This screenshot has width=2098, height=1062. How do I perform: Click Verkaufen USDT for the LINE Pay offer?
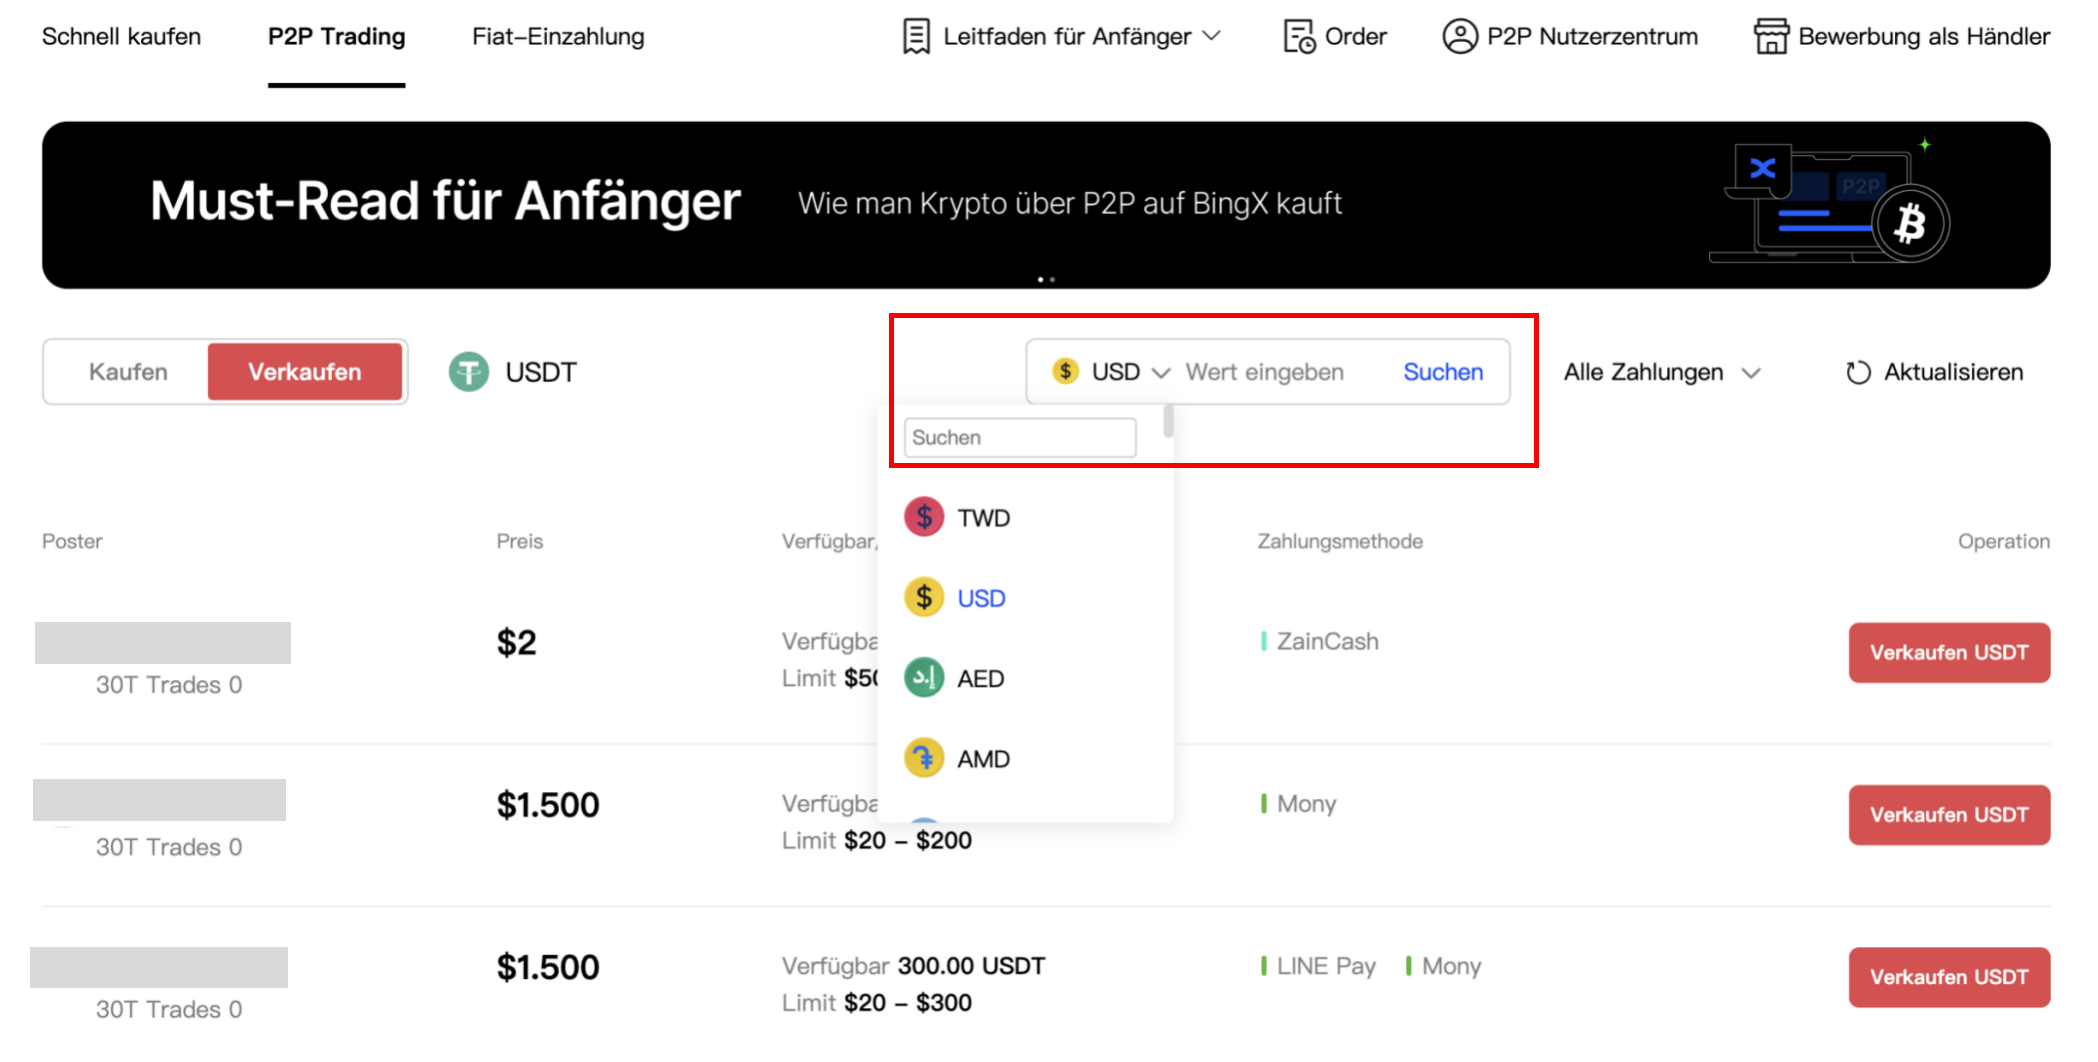pos(1949,977)
